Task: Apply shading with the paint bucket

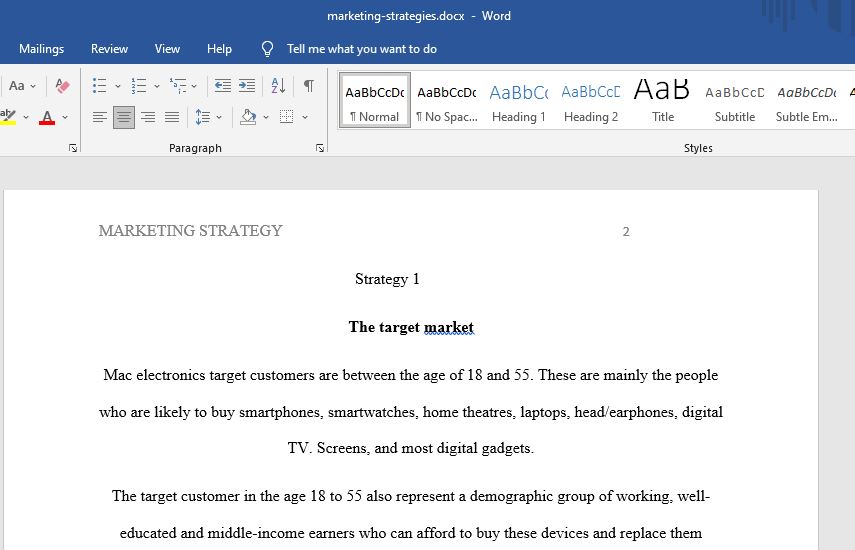Action: coord(248,117)
